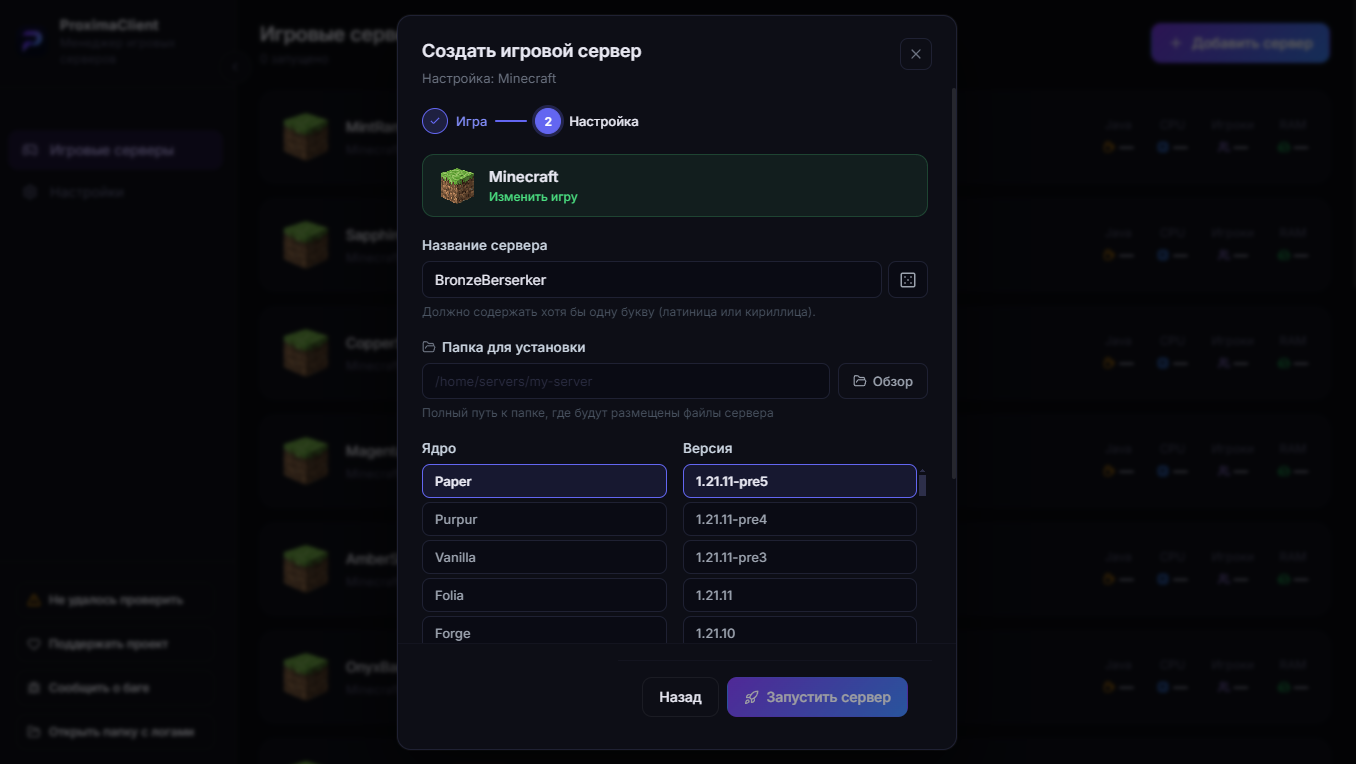This screenshot has height=764, width=1356.
Task: Select version 1.21.11-pre4
Action: tap(800, 519)
